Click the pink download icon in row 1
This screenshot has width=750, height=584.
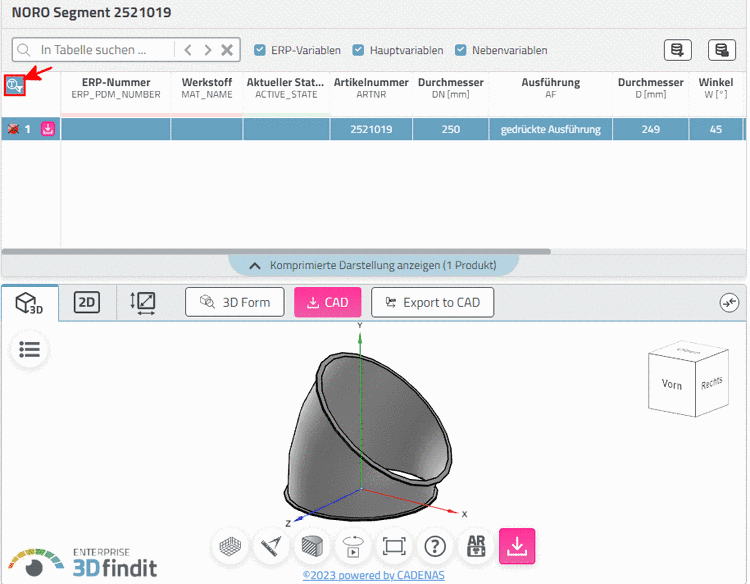(48, 129)
